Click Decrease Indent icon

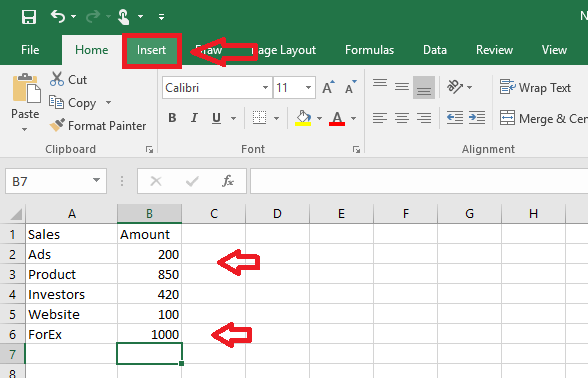455,118
